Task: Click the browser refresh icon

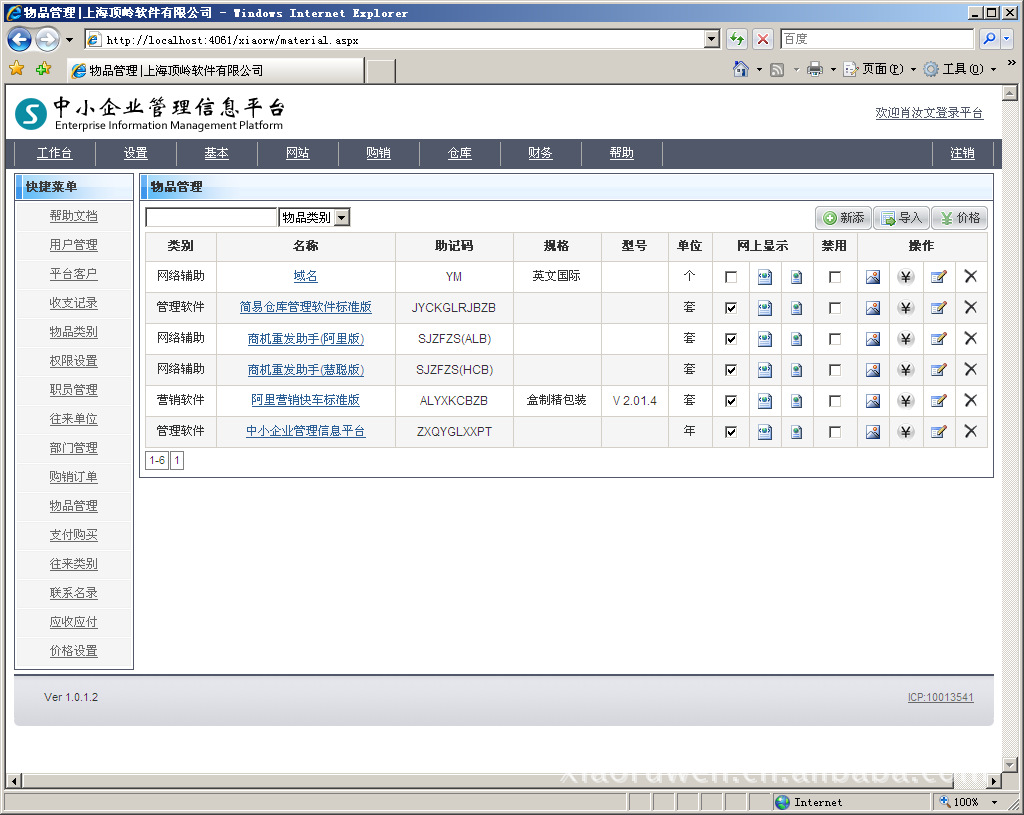Action: 737,40
